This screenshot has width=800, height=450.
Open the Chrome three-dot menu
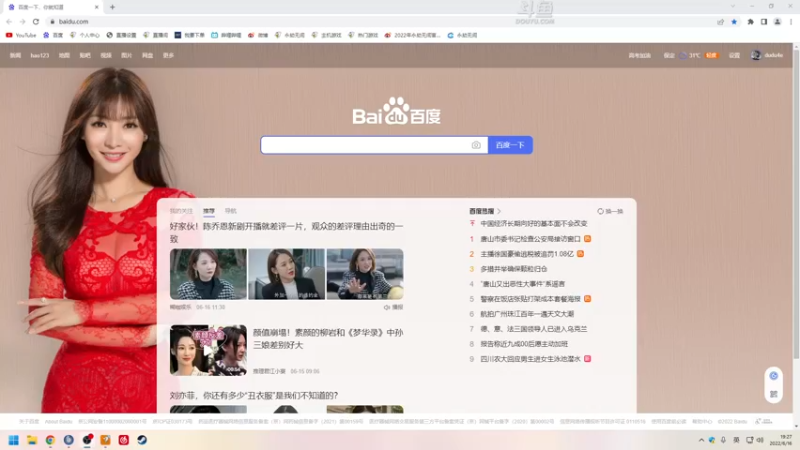pyautogui.click(x=791, y=21)
